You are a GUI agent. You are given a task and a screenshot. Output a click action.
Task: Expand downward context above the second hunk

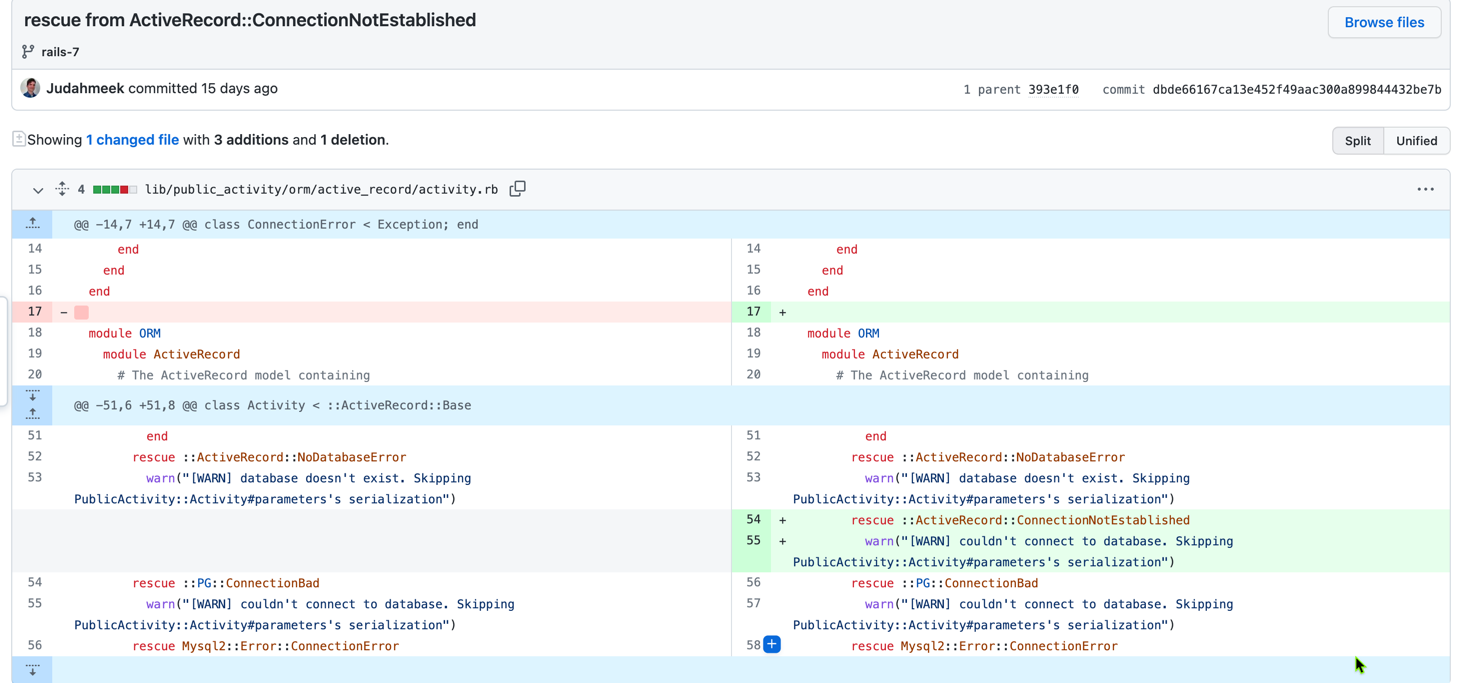coord(31,394)
